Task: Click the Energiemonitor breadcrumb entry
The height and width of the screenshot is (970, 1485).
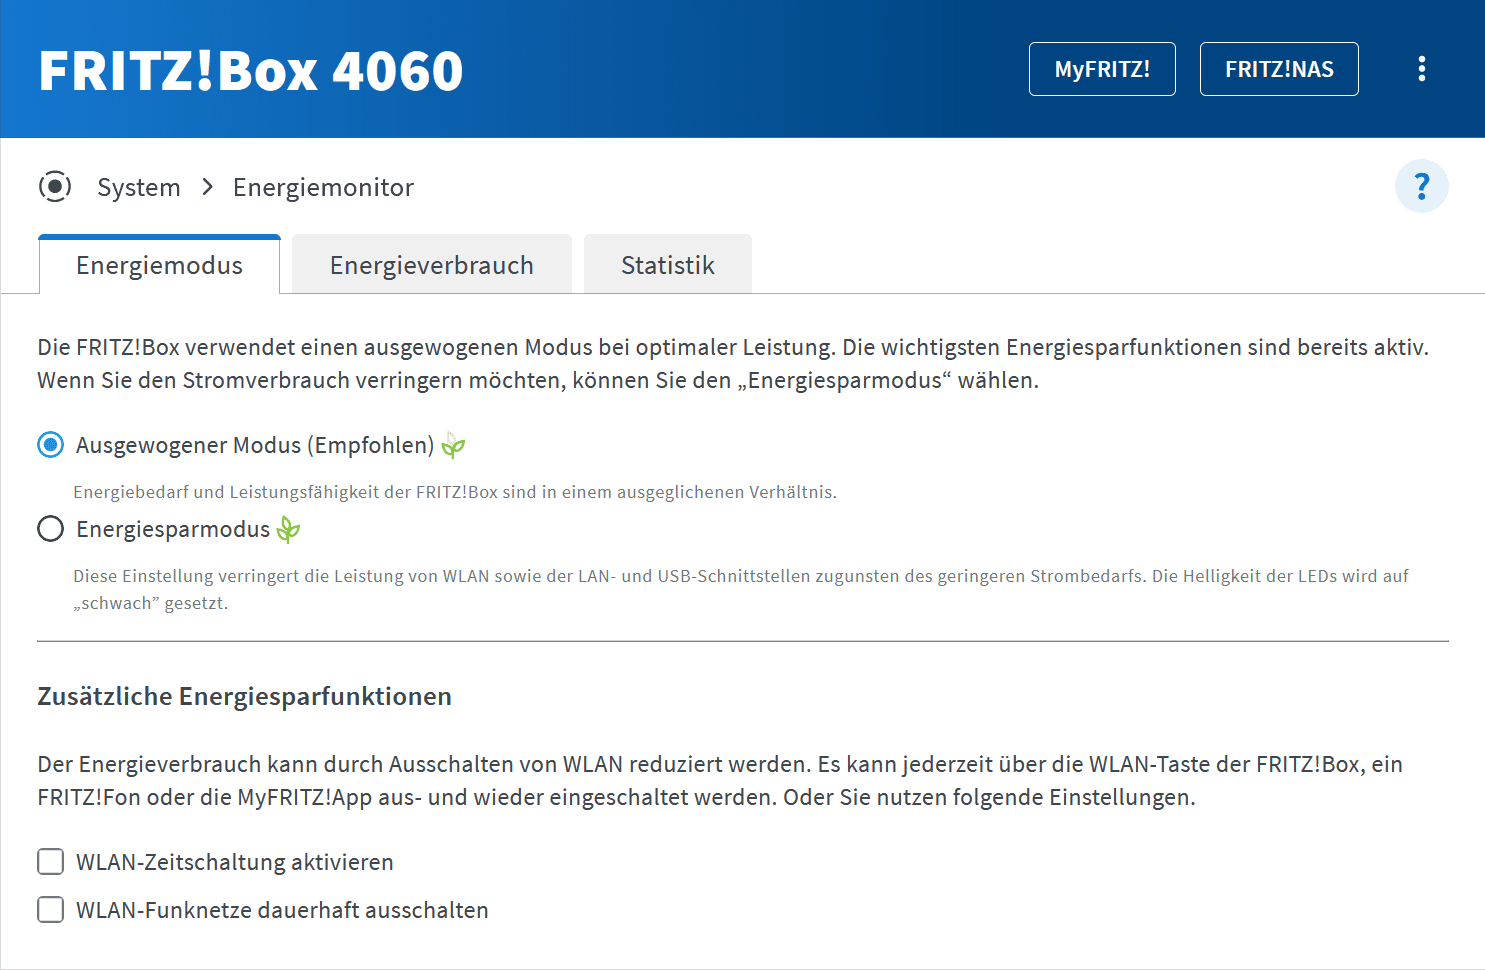Action: click(323, 187)
